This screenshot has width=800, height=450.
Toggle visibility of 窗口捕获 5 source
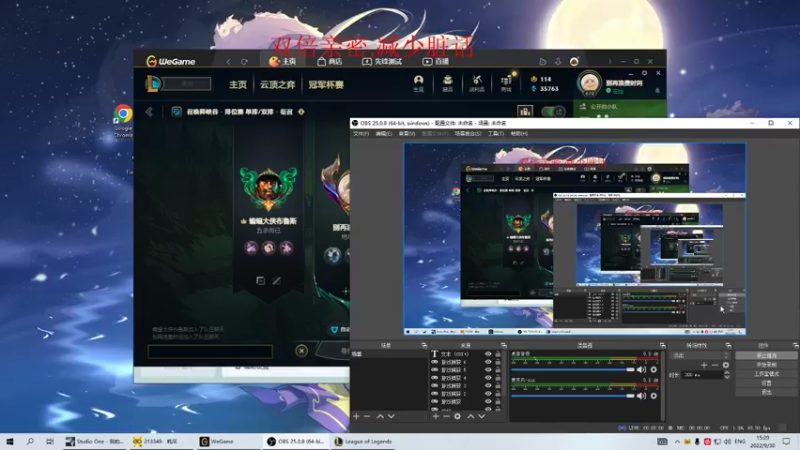[x=488, y=370]
